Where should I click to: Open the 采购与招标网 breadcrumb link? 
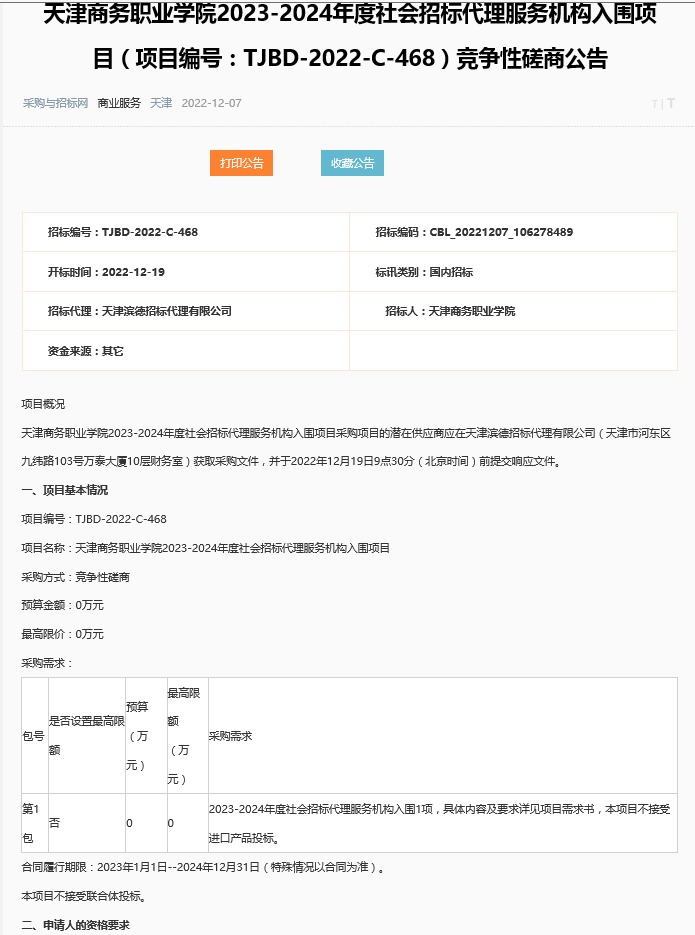point(55,103)
